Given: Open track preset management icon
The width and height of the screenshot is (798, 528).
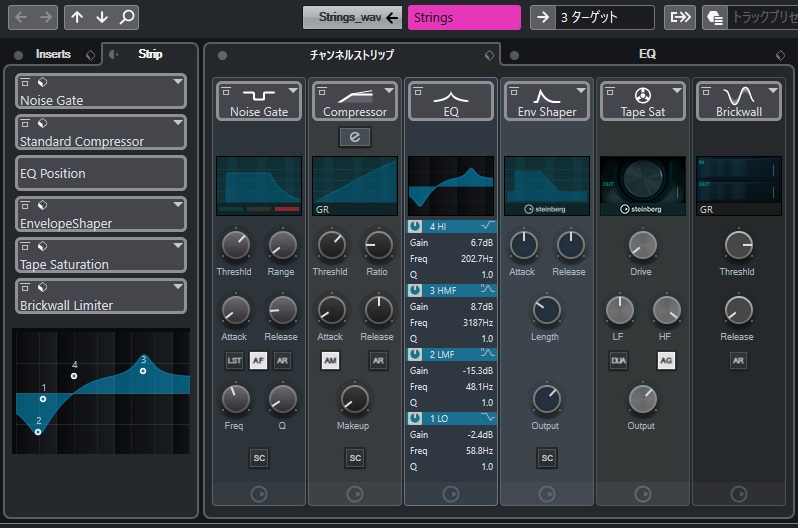Looking at the screenshot, I should 715,18.
